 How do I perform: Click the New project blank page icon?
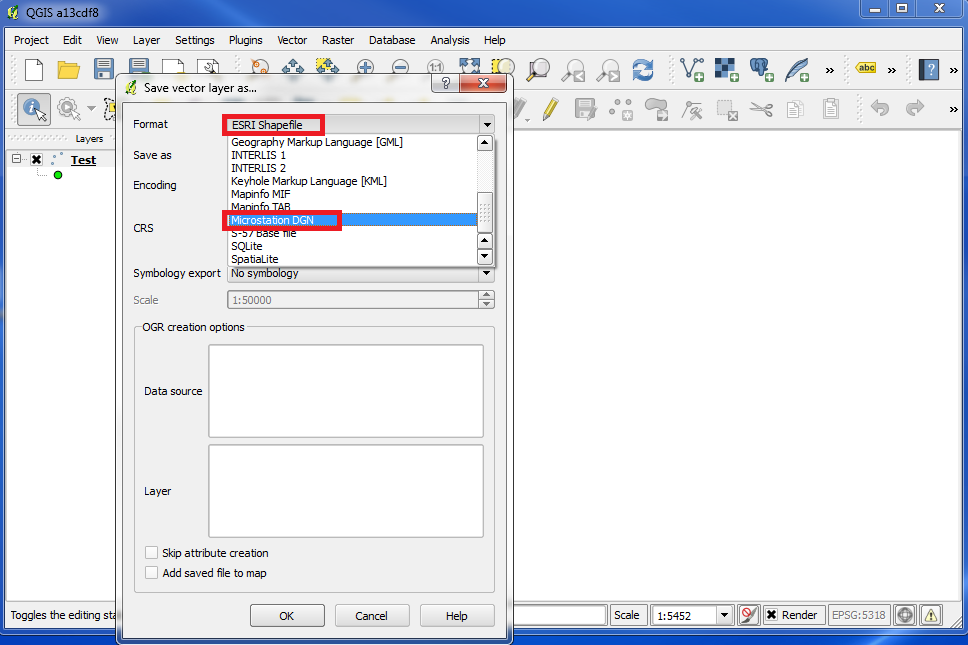click(34, 69)
